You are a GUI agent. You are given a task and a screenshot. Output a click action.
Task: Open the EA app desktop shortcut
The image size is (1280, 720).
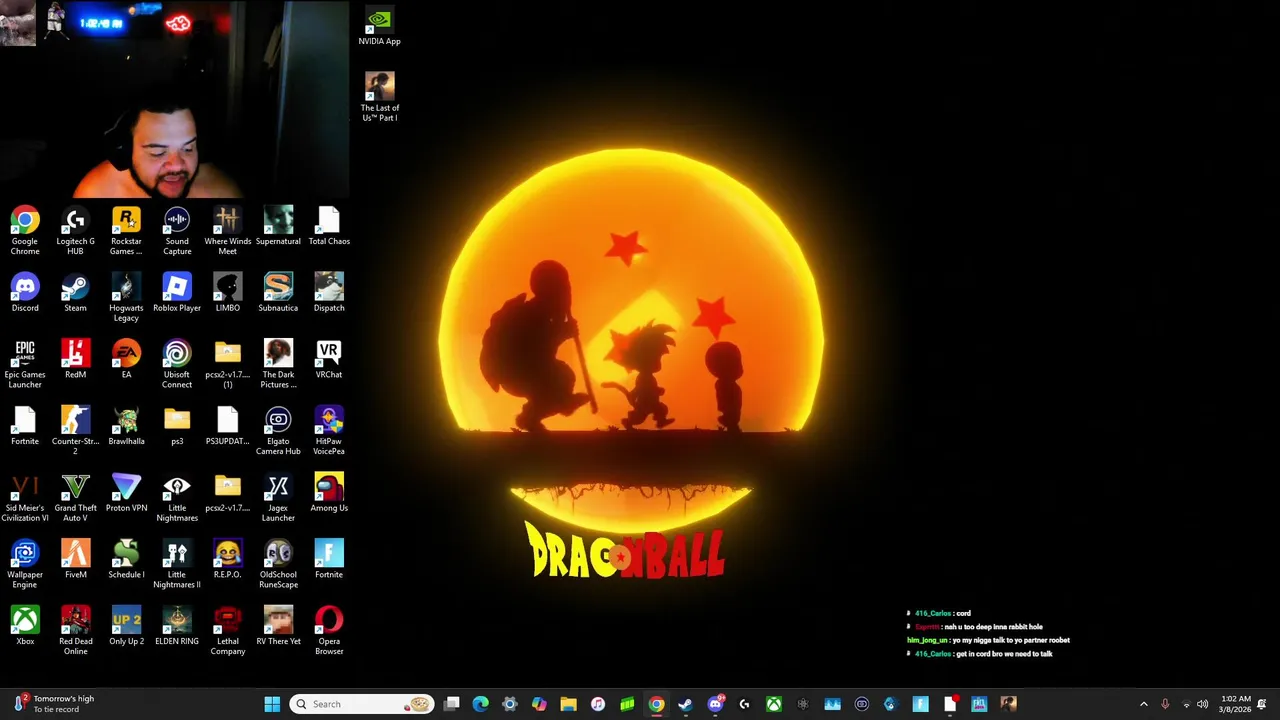[126, 360]
